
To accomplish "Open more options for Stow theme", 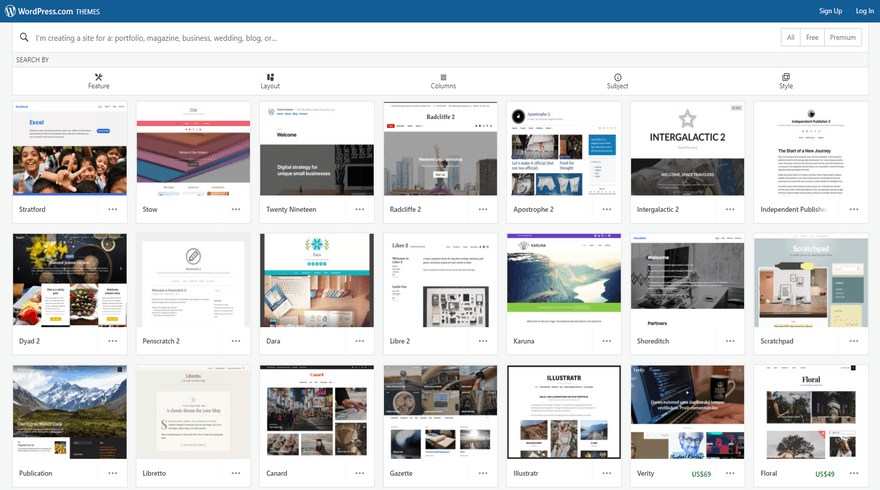I will coord(236,209).
